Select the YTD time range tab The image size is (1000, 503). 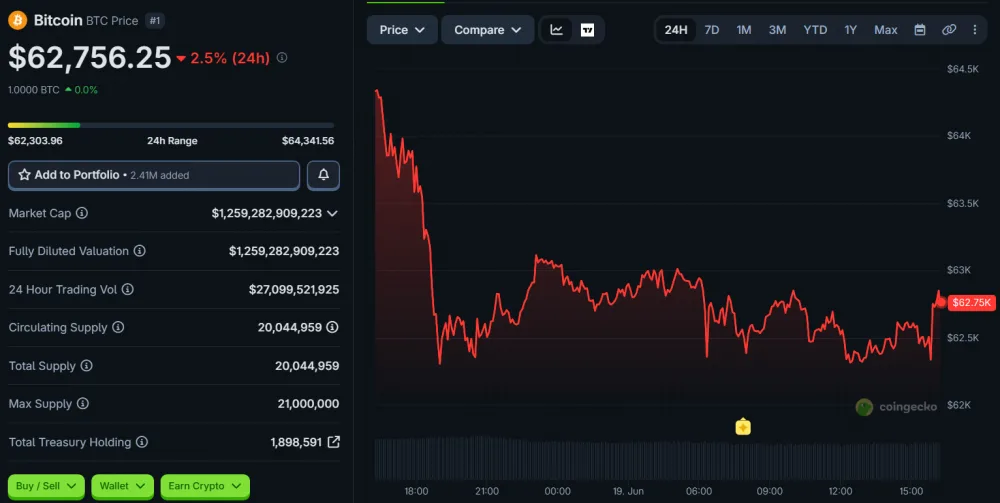[x=815, y=30]
